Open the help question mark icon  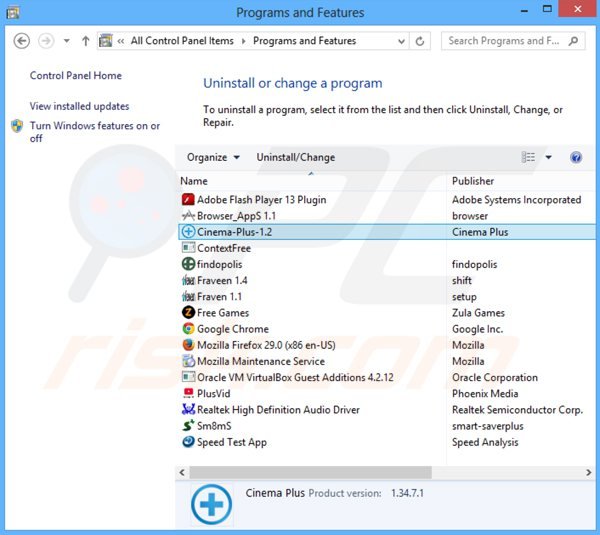pyautogui.click(x=576, y=157)
